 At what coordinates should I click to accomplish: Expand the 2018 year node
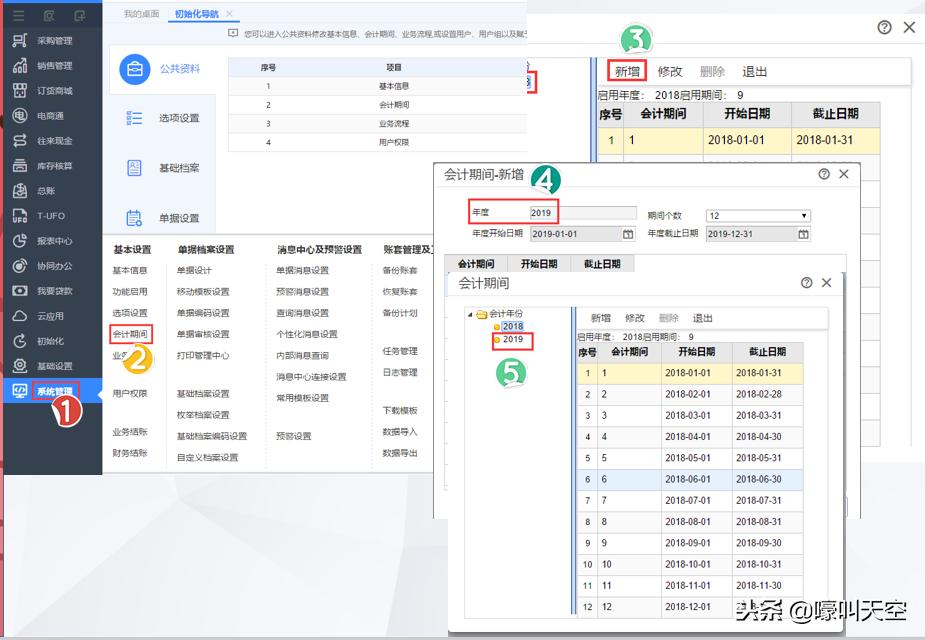pos(513,326)
